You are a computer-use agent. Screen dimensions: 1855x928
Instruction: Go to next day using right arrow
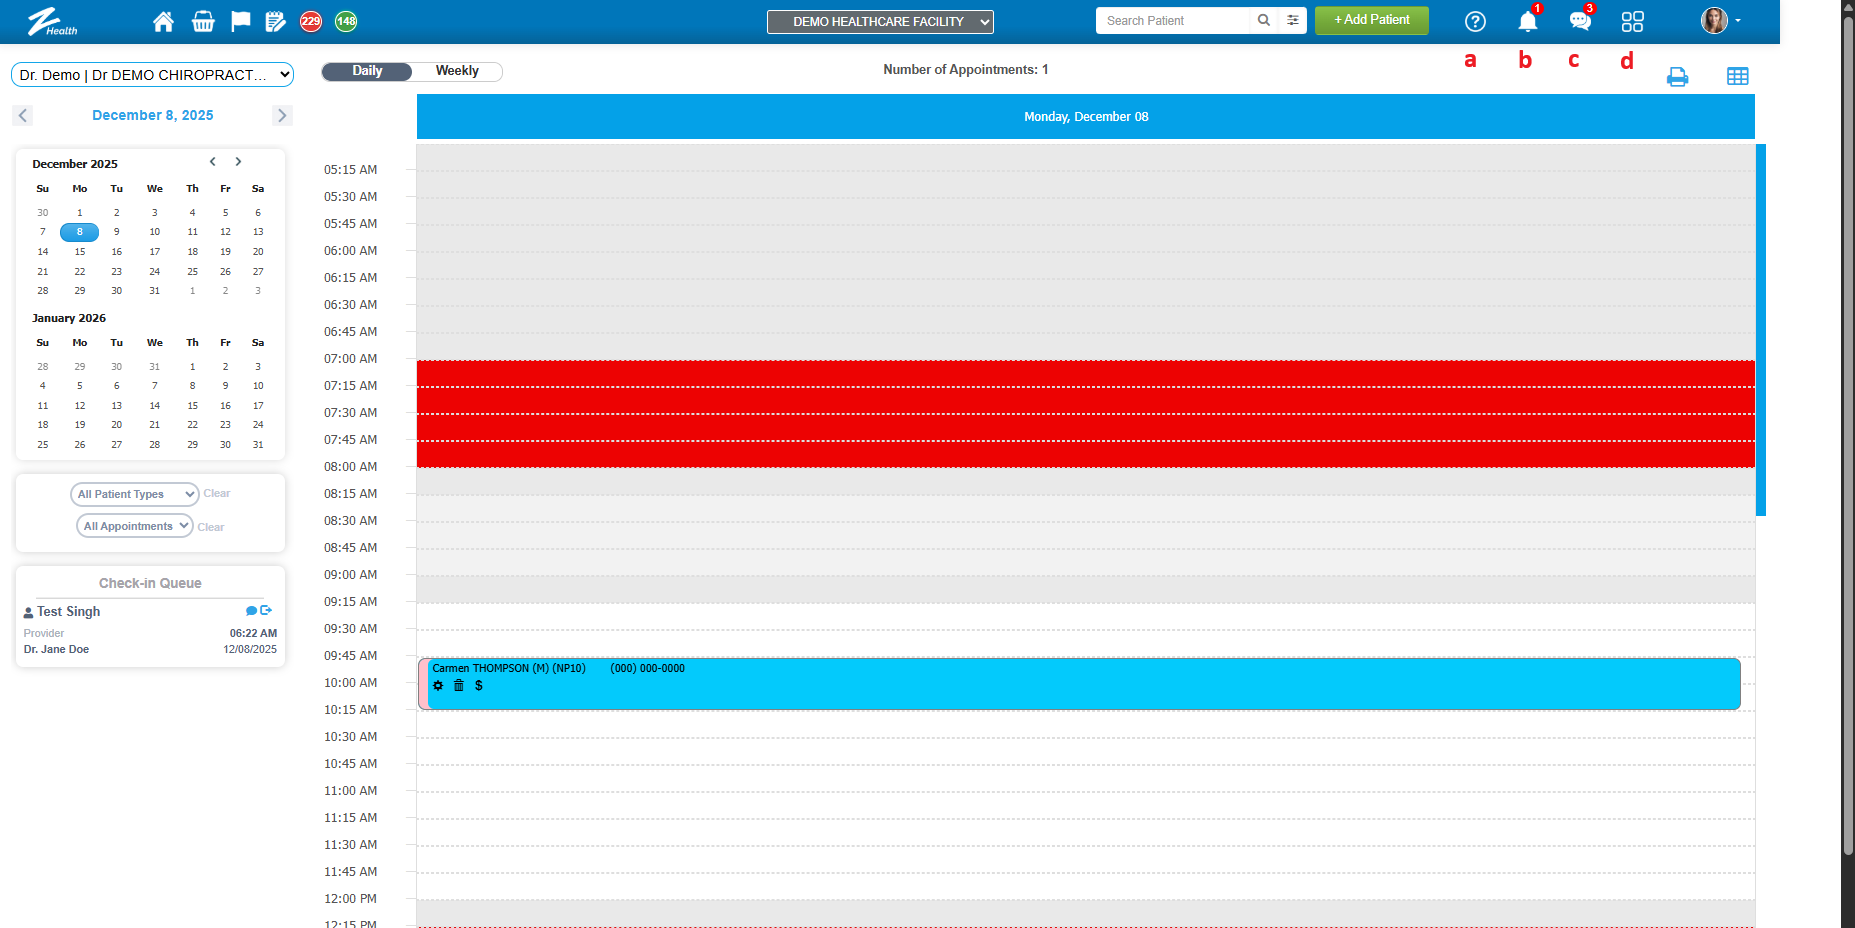[282, 116]
